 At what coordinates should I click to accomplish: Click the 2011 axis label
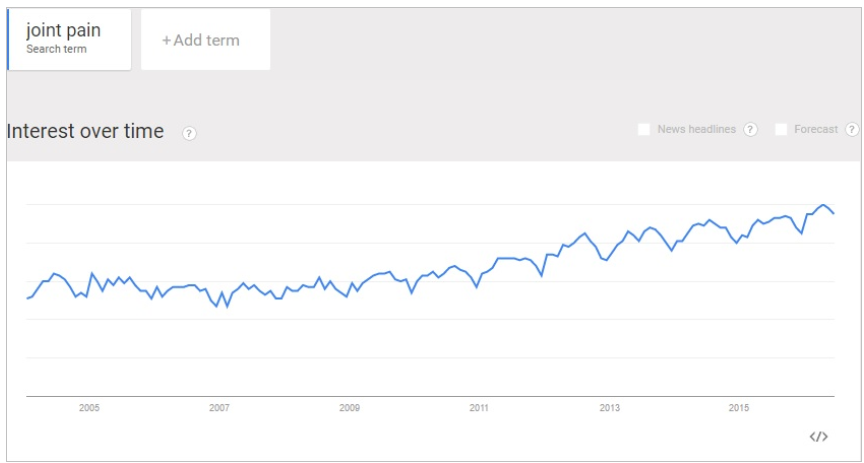[479, 408]
